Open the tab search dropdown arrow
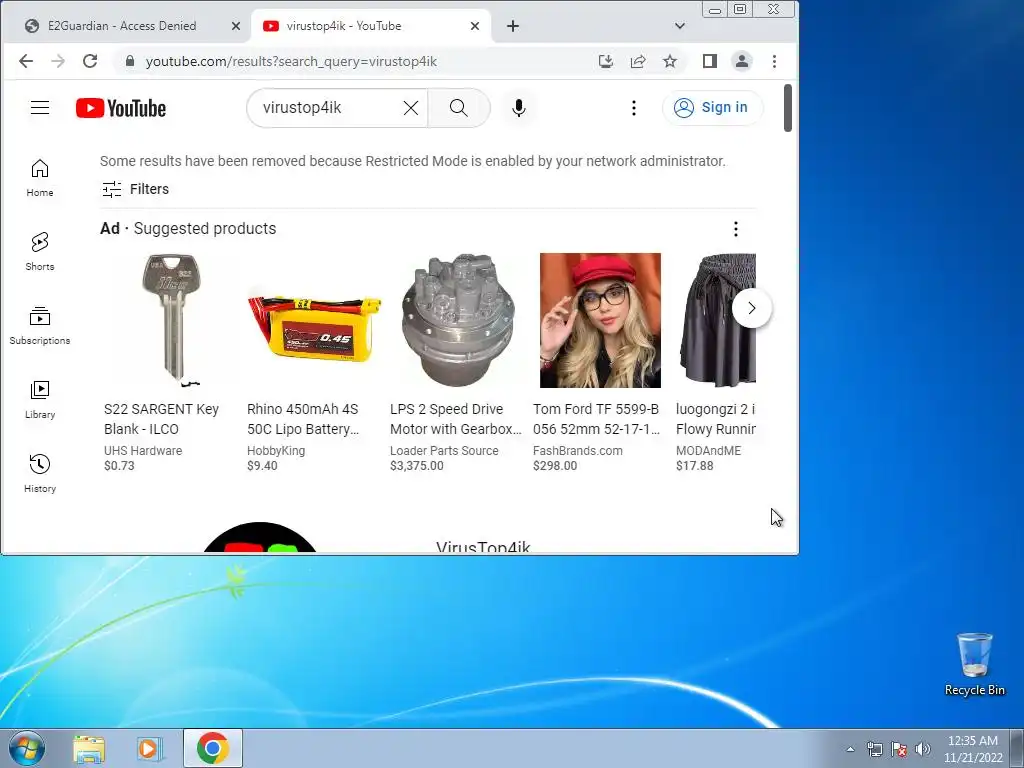 (680, 26)
